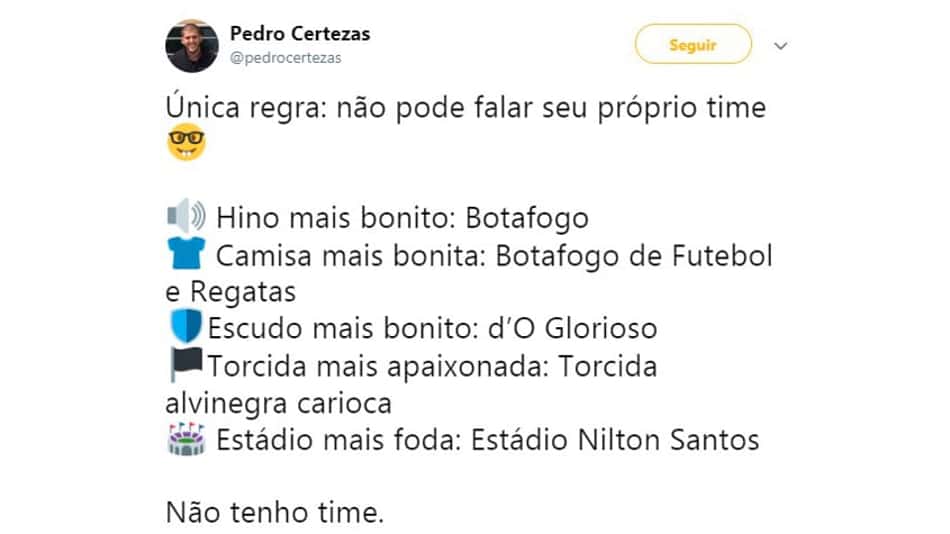Click the Seguir follow button

693,44
